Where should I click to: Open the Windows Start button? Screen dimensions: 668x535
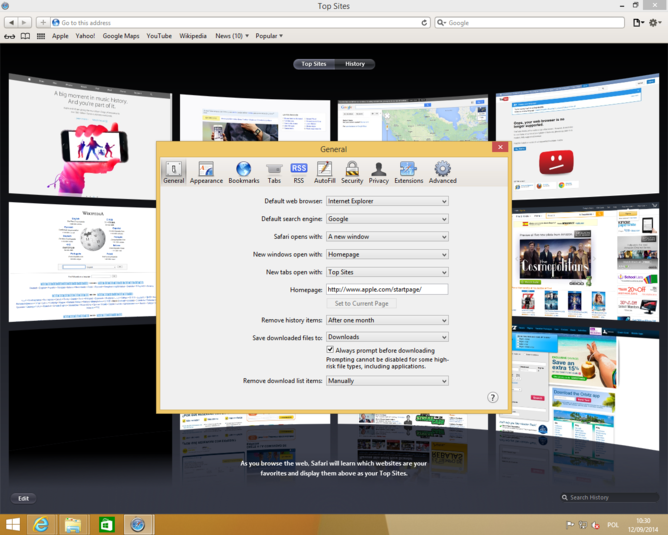tap(13, 524)
